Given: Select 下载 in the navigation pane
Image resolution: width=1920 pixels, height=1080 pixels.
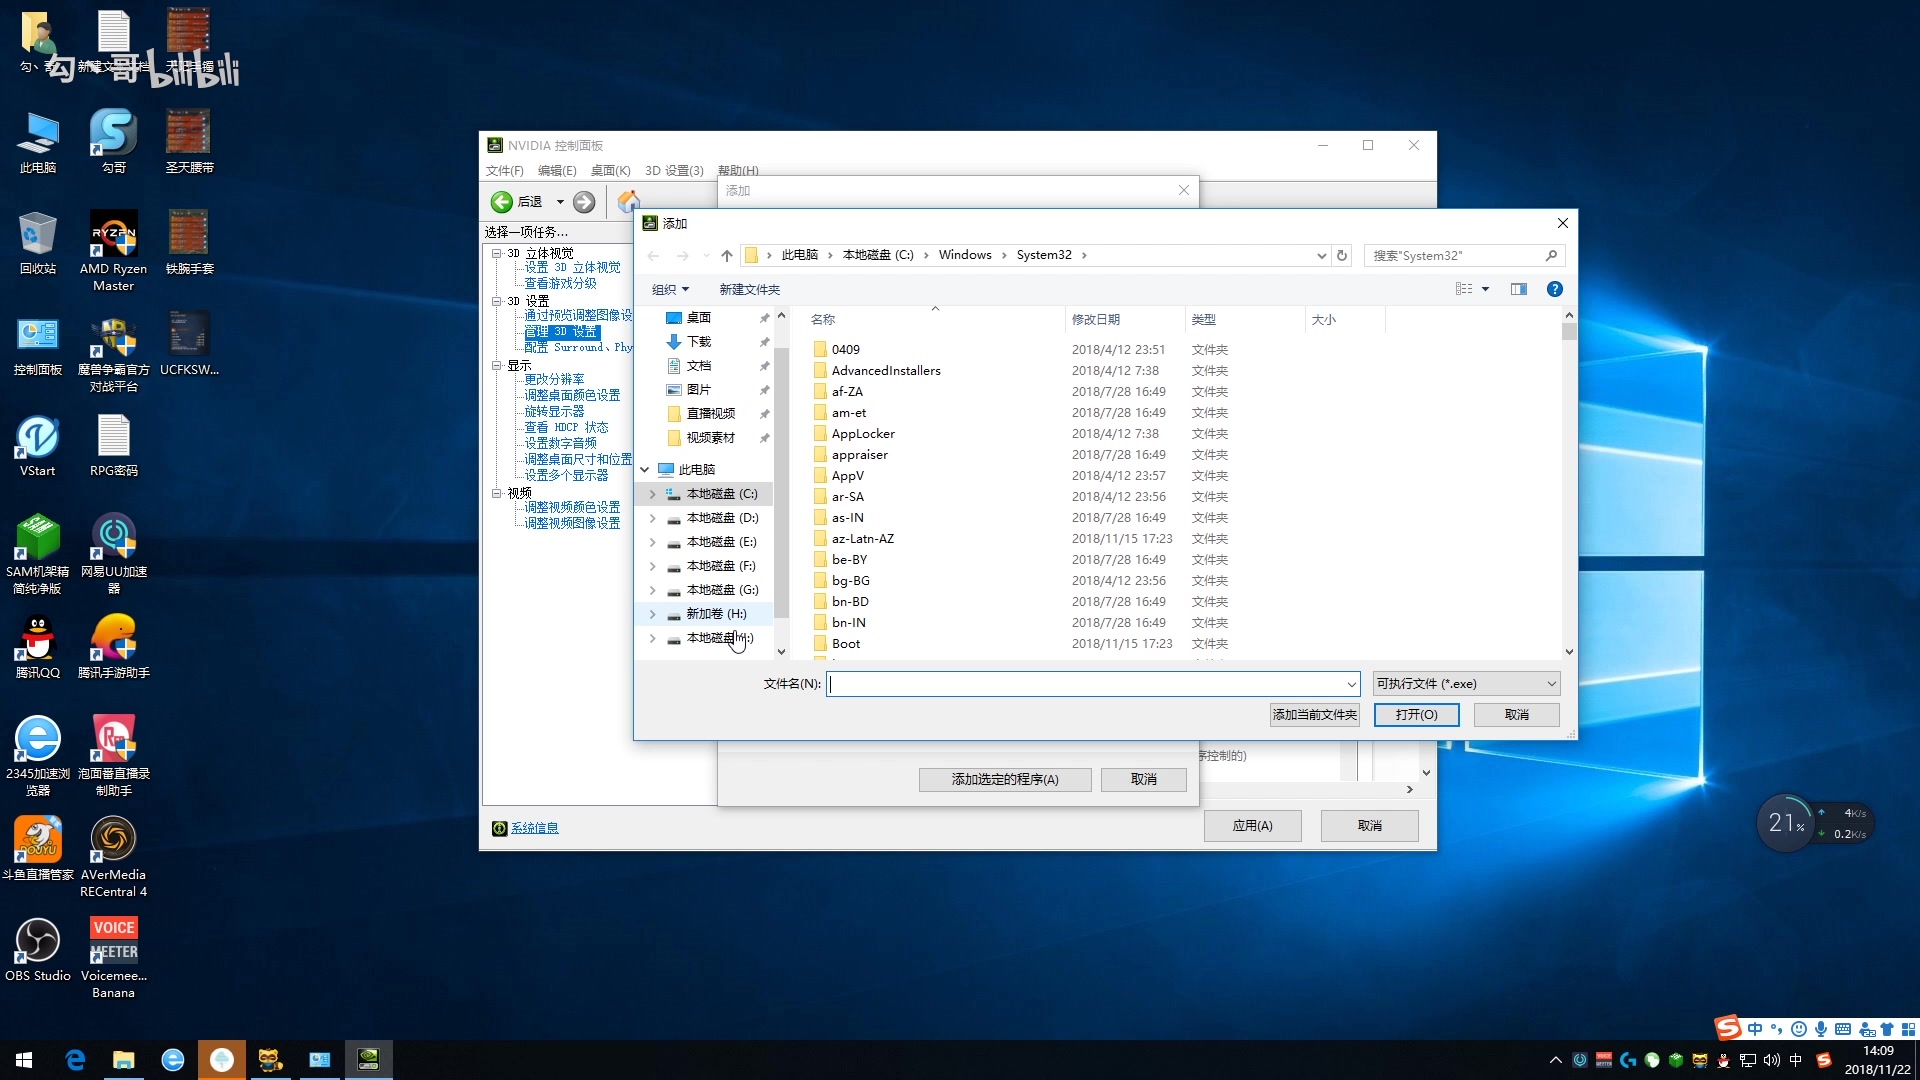Looking at the screenshot, I should point(698,342).
